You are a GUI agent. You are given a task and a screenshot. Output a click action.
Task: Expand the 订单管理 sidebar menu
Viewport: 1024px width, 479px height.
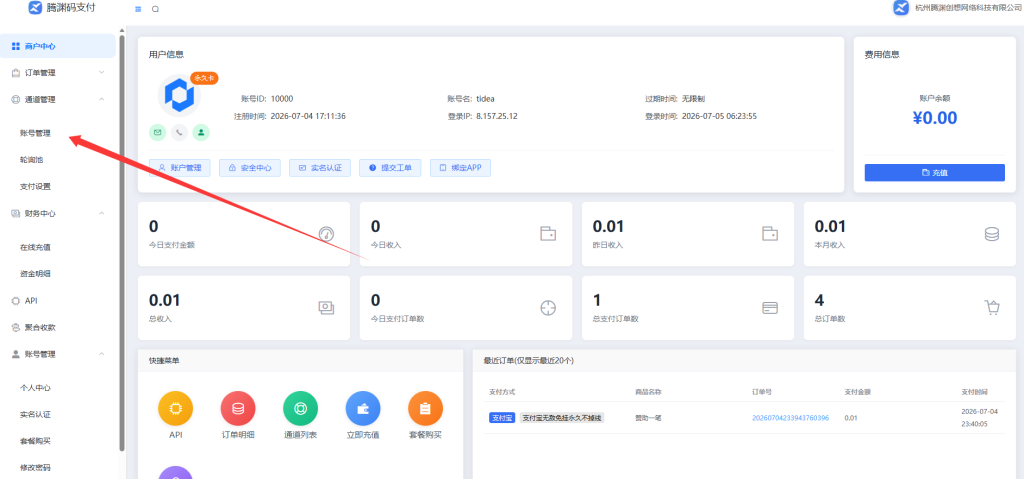(x=57, y=73)
